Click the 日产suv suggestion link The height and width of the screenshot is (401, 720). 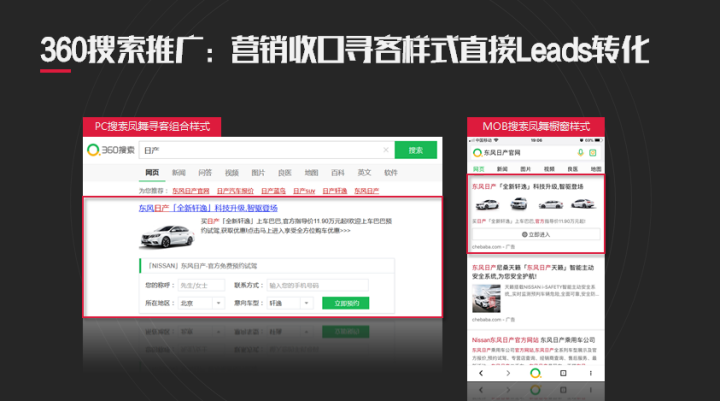point(304,191)
